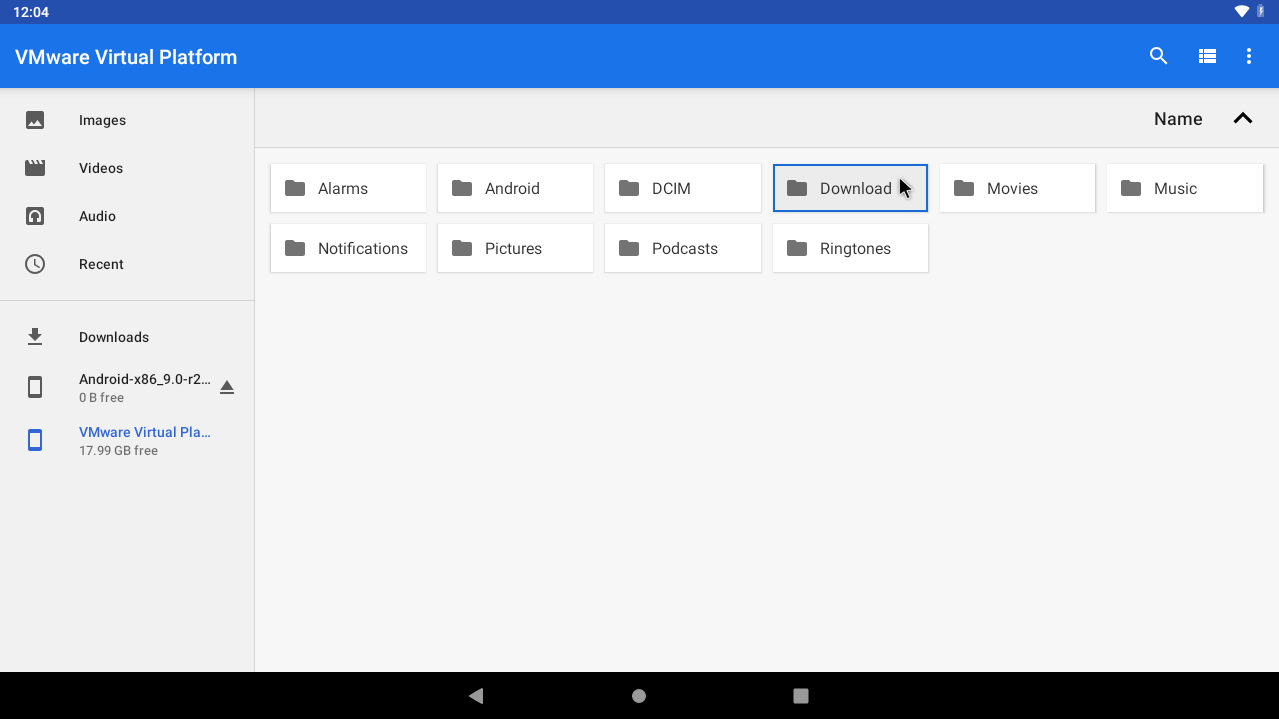Image resolution: width=1279 pixels, height=719 pixels.
Task: Select VMware Virtual Pla... storage entry
Action: pos(127,440)
